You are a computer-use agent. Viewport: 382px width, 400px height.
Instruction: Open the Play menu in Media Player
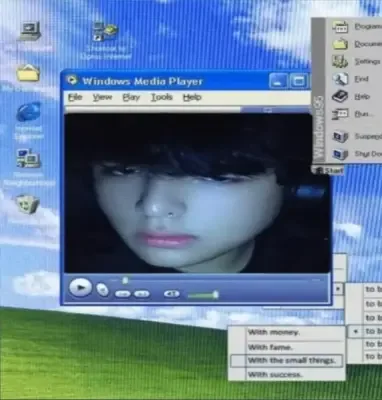point(131,97)
